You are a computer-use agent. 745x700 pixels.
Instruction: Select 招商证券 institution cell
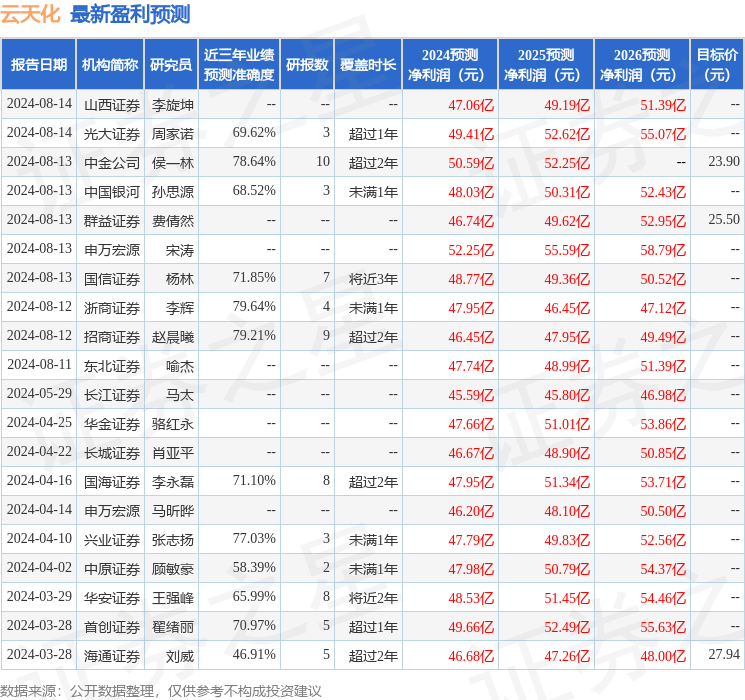112,337
